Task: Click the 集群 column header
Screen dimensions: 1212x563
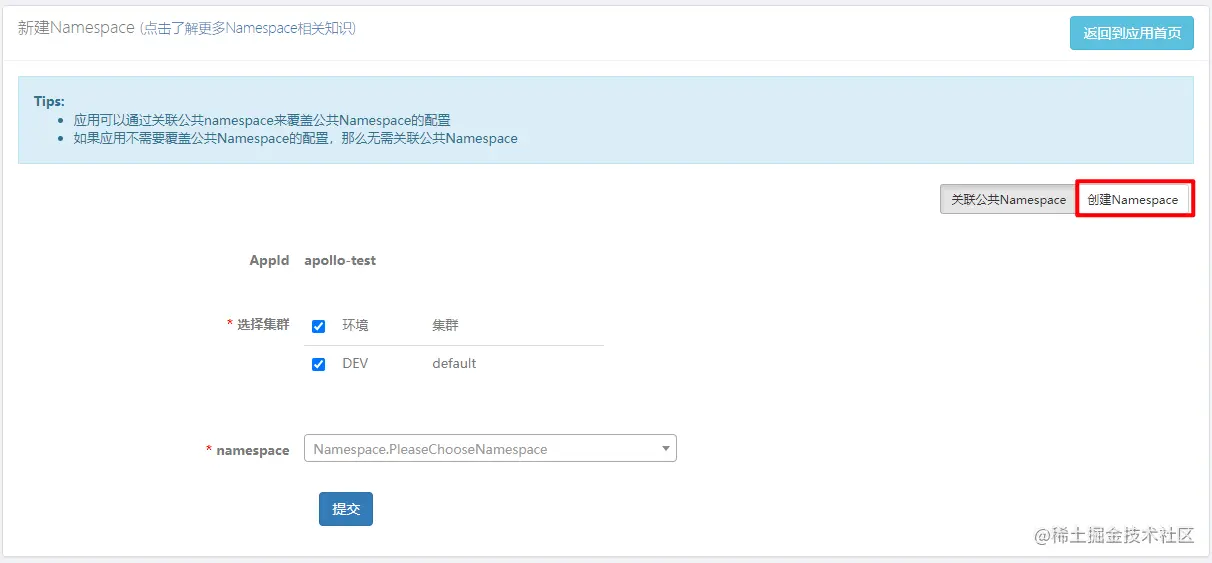Action: [445, 325]
